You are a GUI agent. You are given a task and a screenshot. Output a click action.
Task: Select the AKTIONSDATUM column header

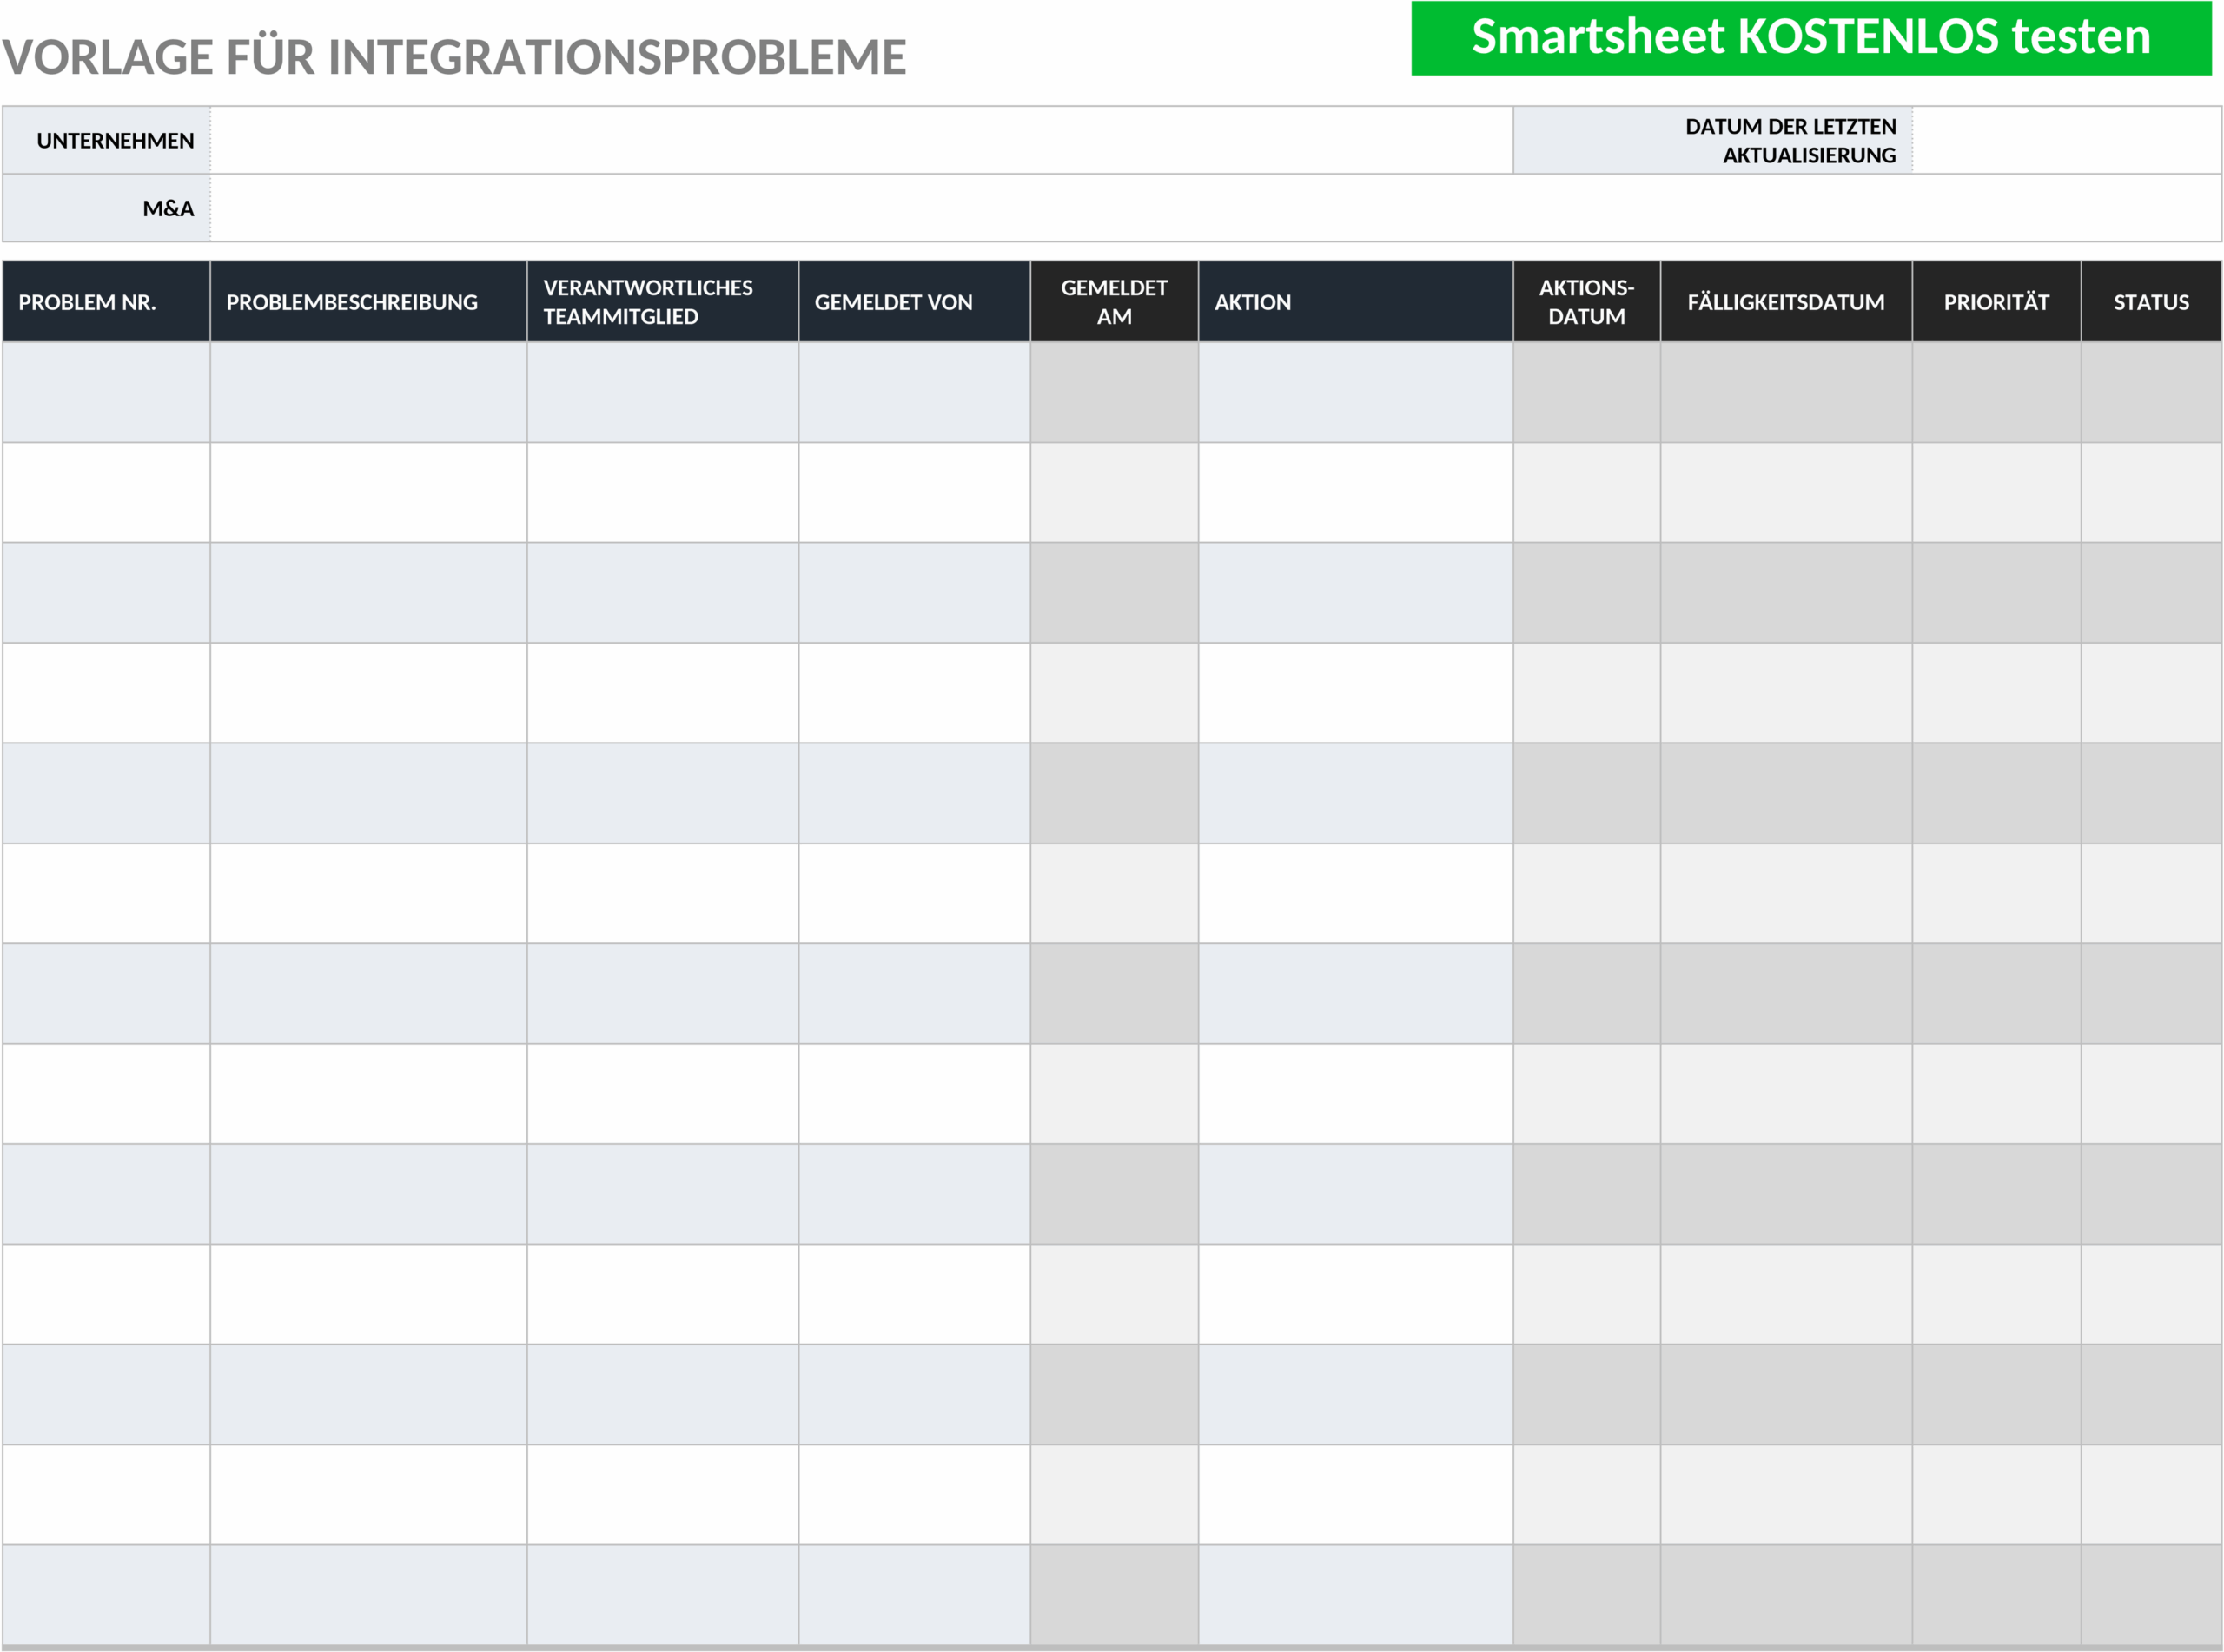[1587, 302]
